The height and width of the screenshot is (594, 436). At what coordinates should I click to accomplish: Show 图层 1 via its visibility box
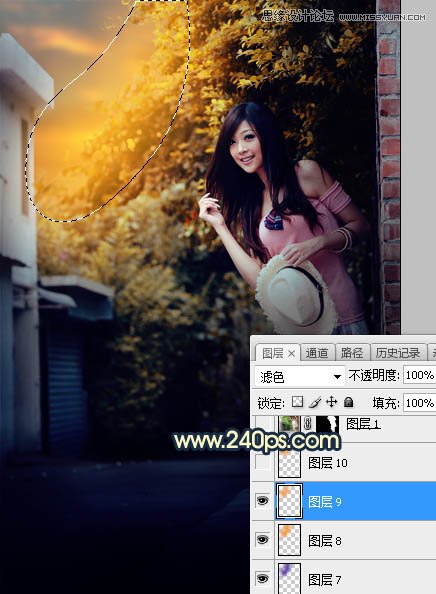[263, 424]
